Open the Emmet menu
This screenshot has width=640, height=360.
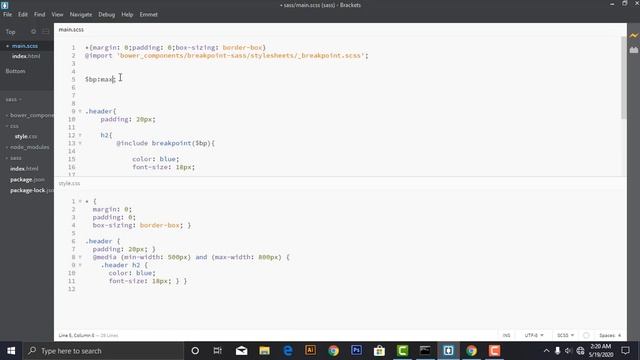pyautogui.click(x=149, y=14)
